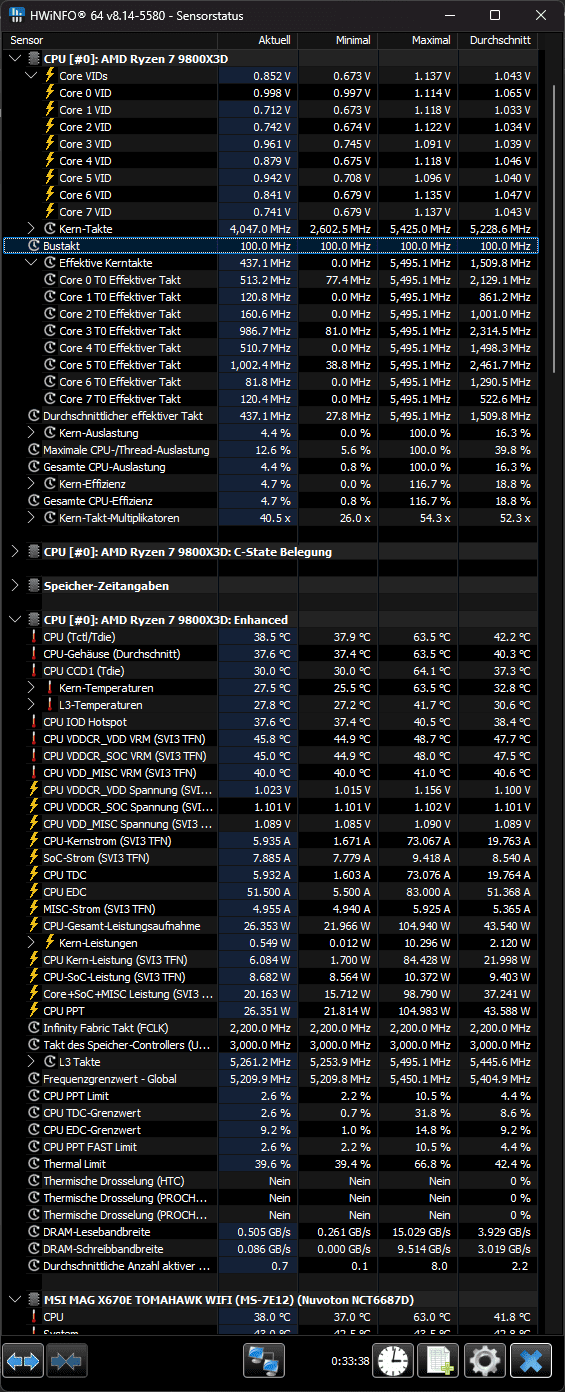
Task: Open sensor settings via the gear icon
Action: (485, 1361)
